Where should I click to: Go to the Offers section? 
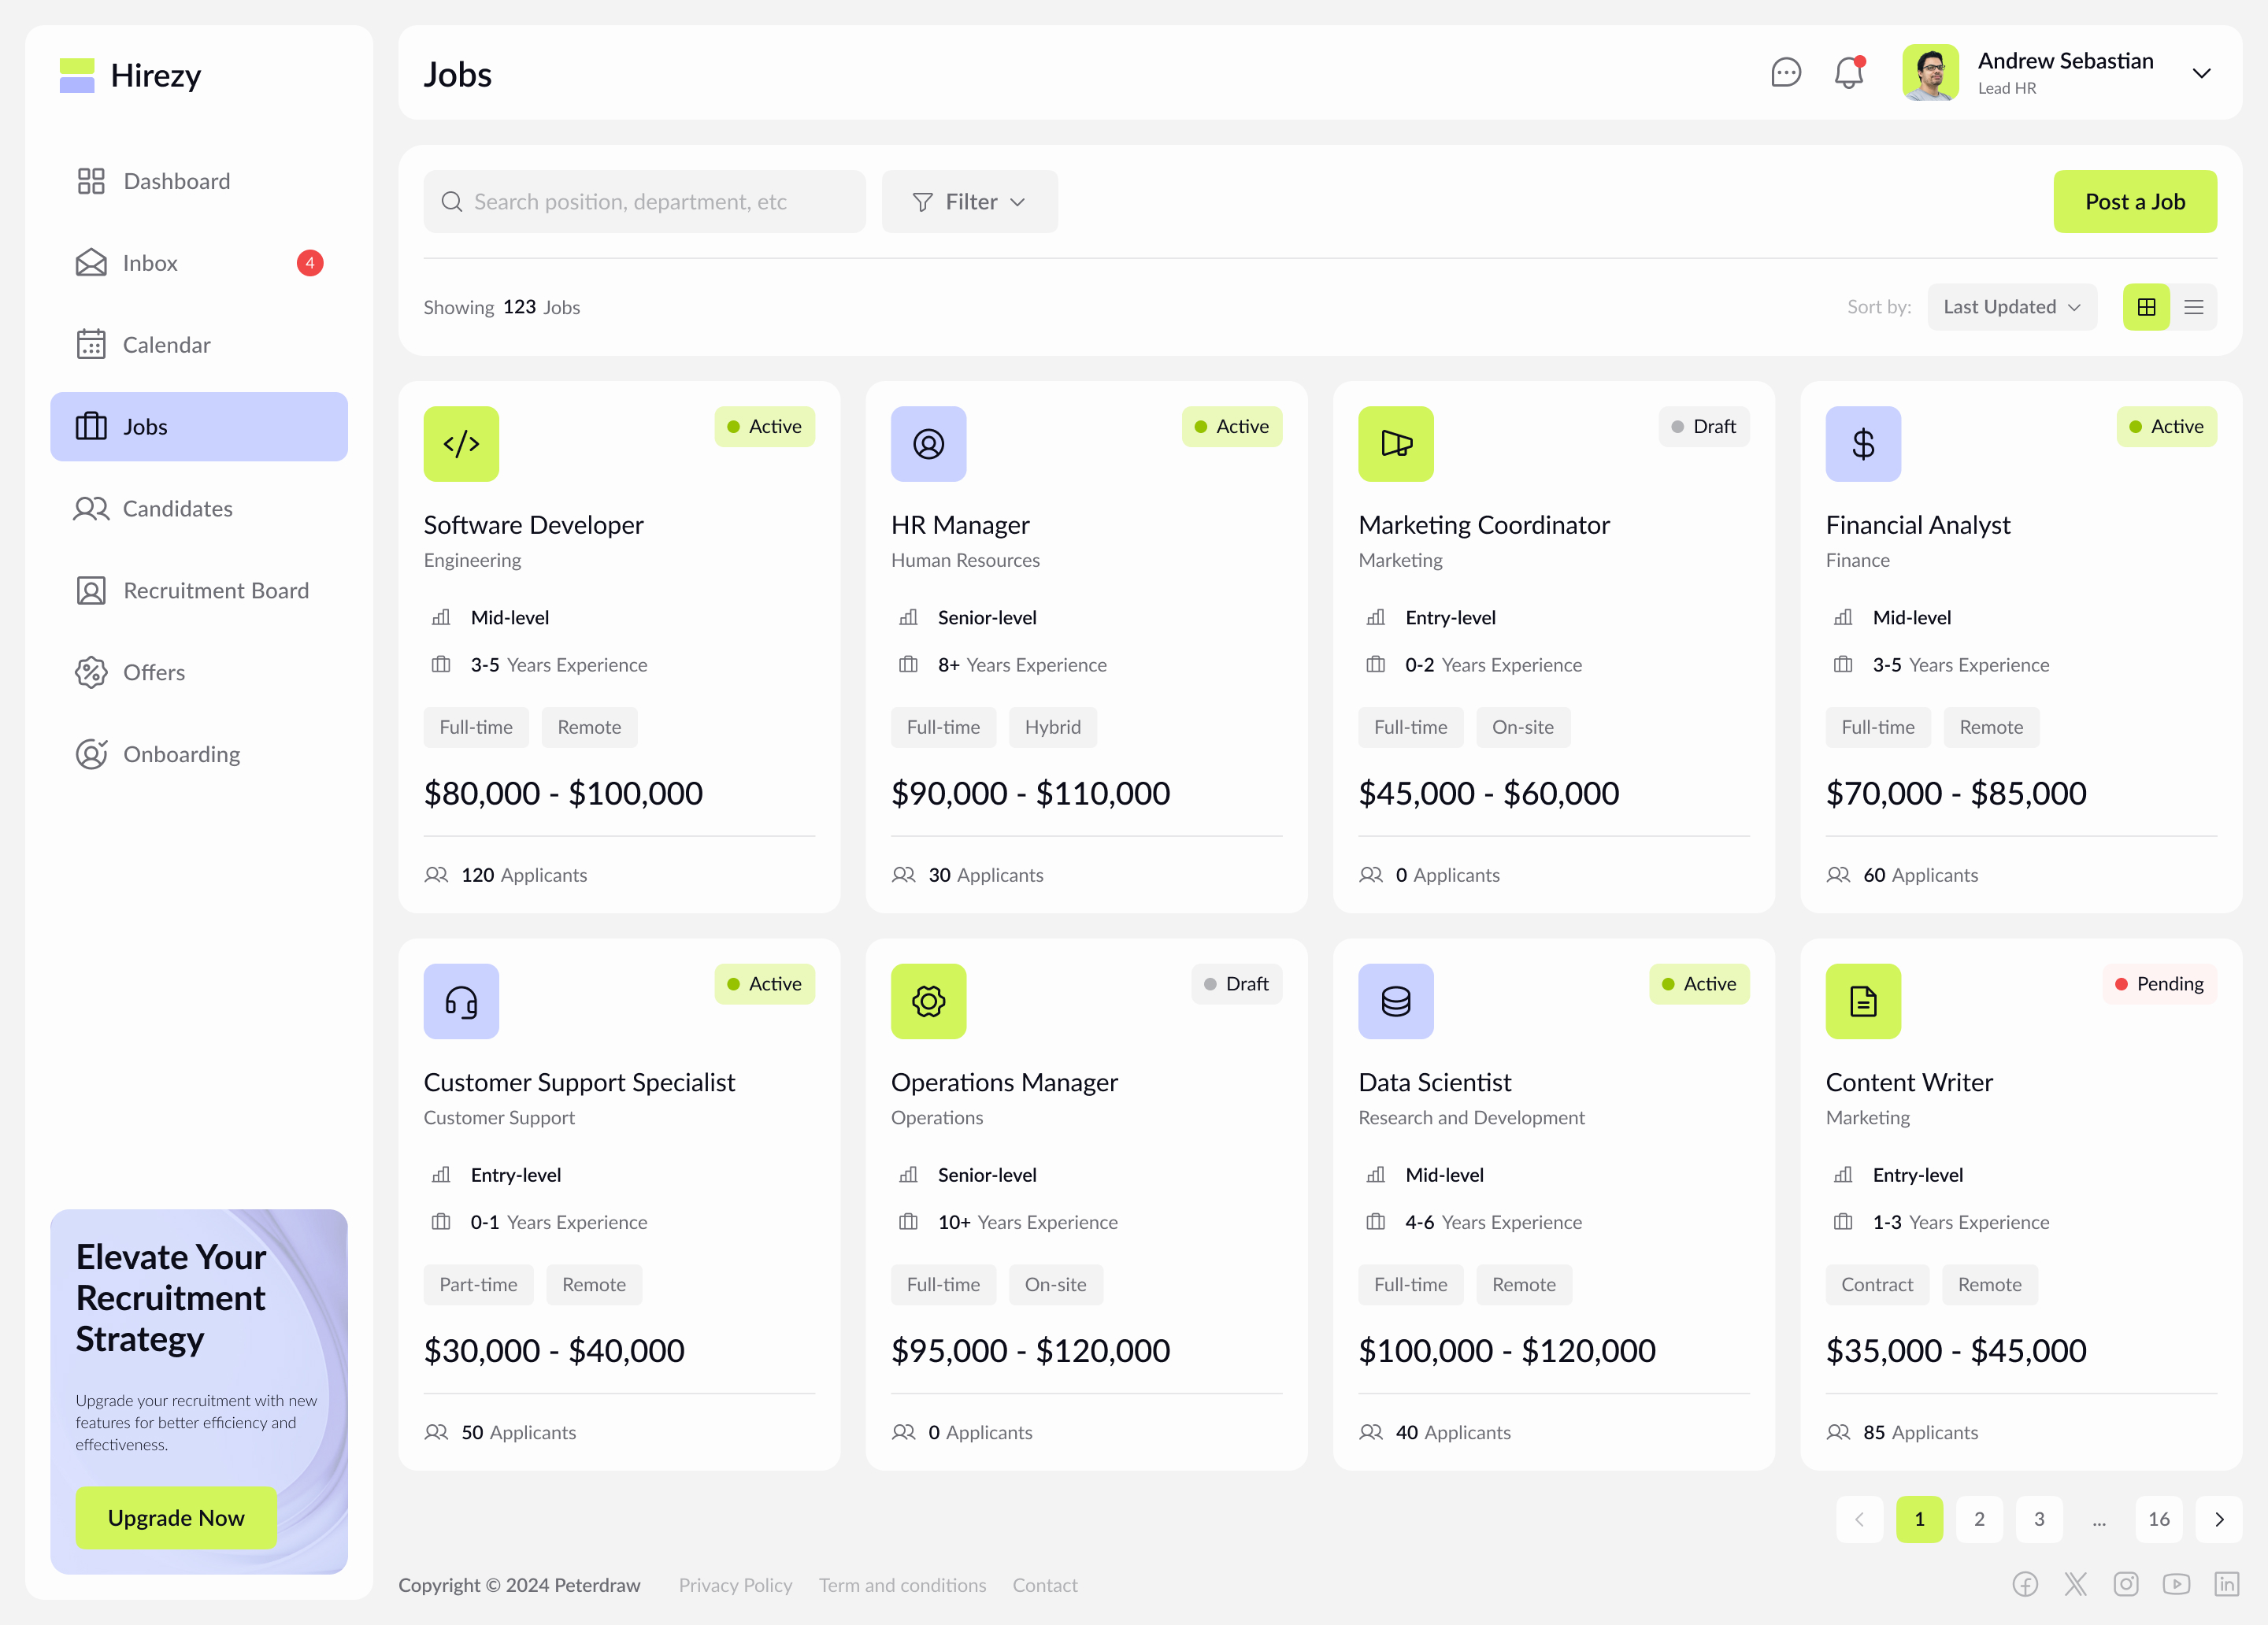(154, 672)
